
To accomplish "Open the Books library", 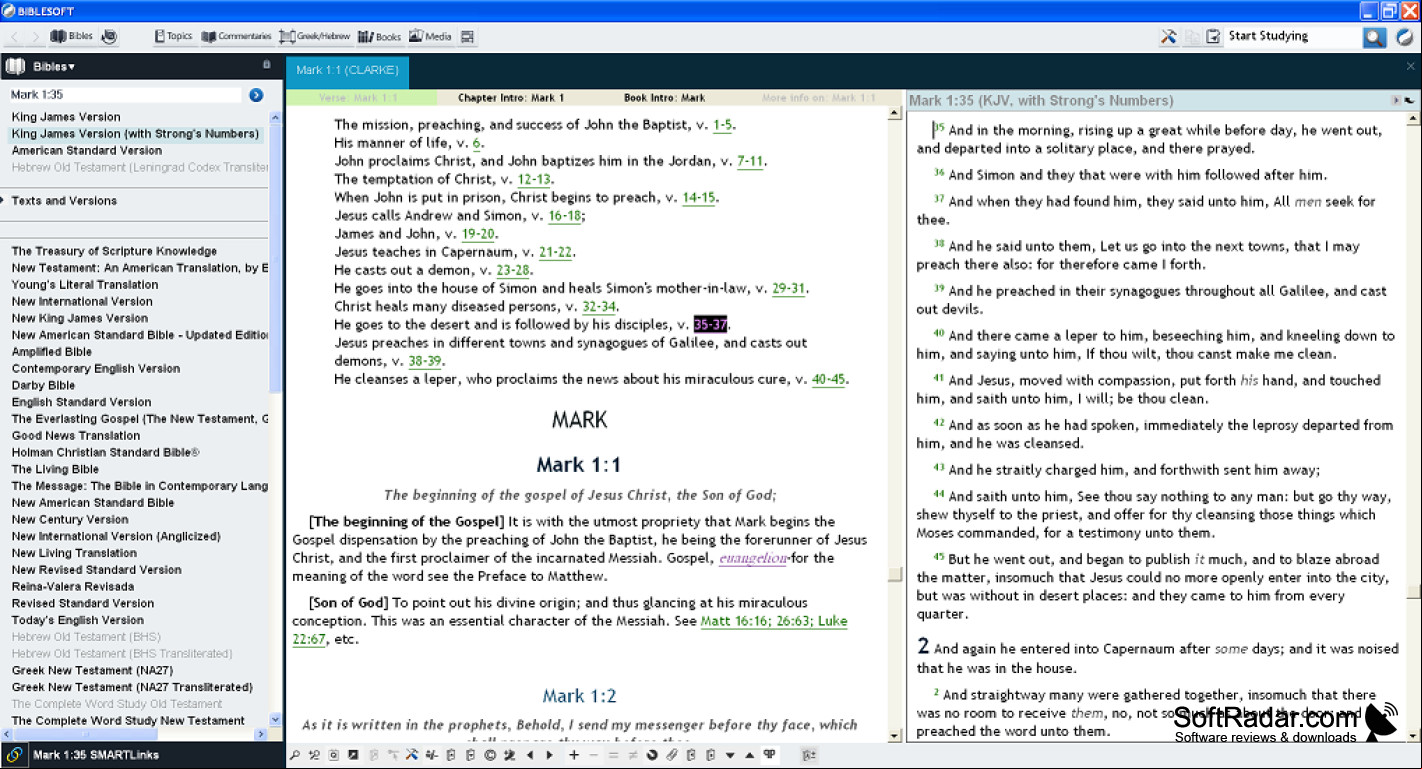I will pyautogui.click(x=379, y=37).
